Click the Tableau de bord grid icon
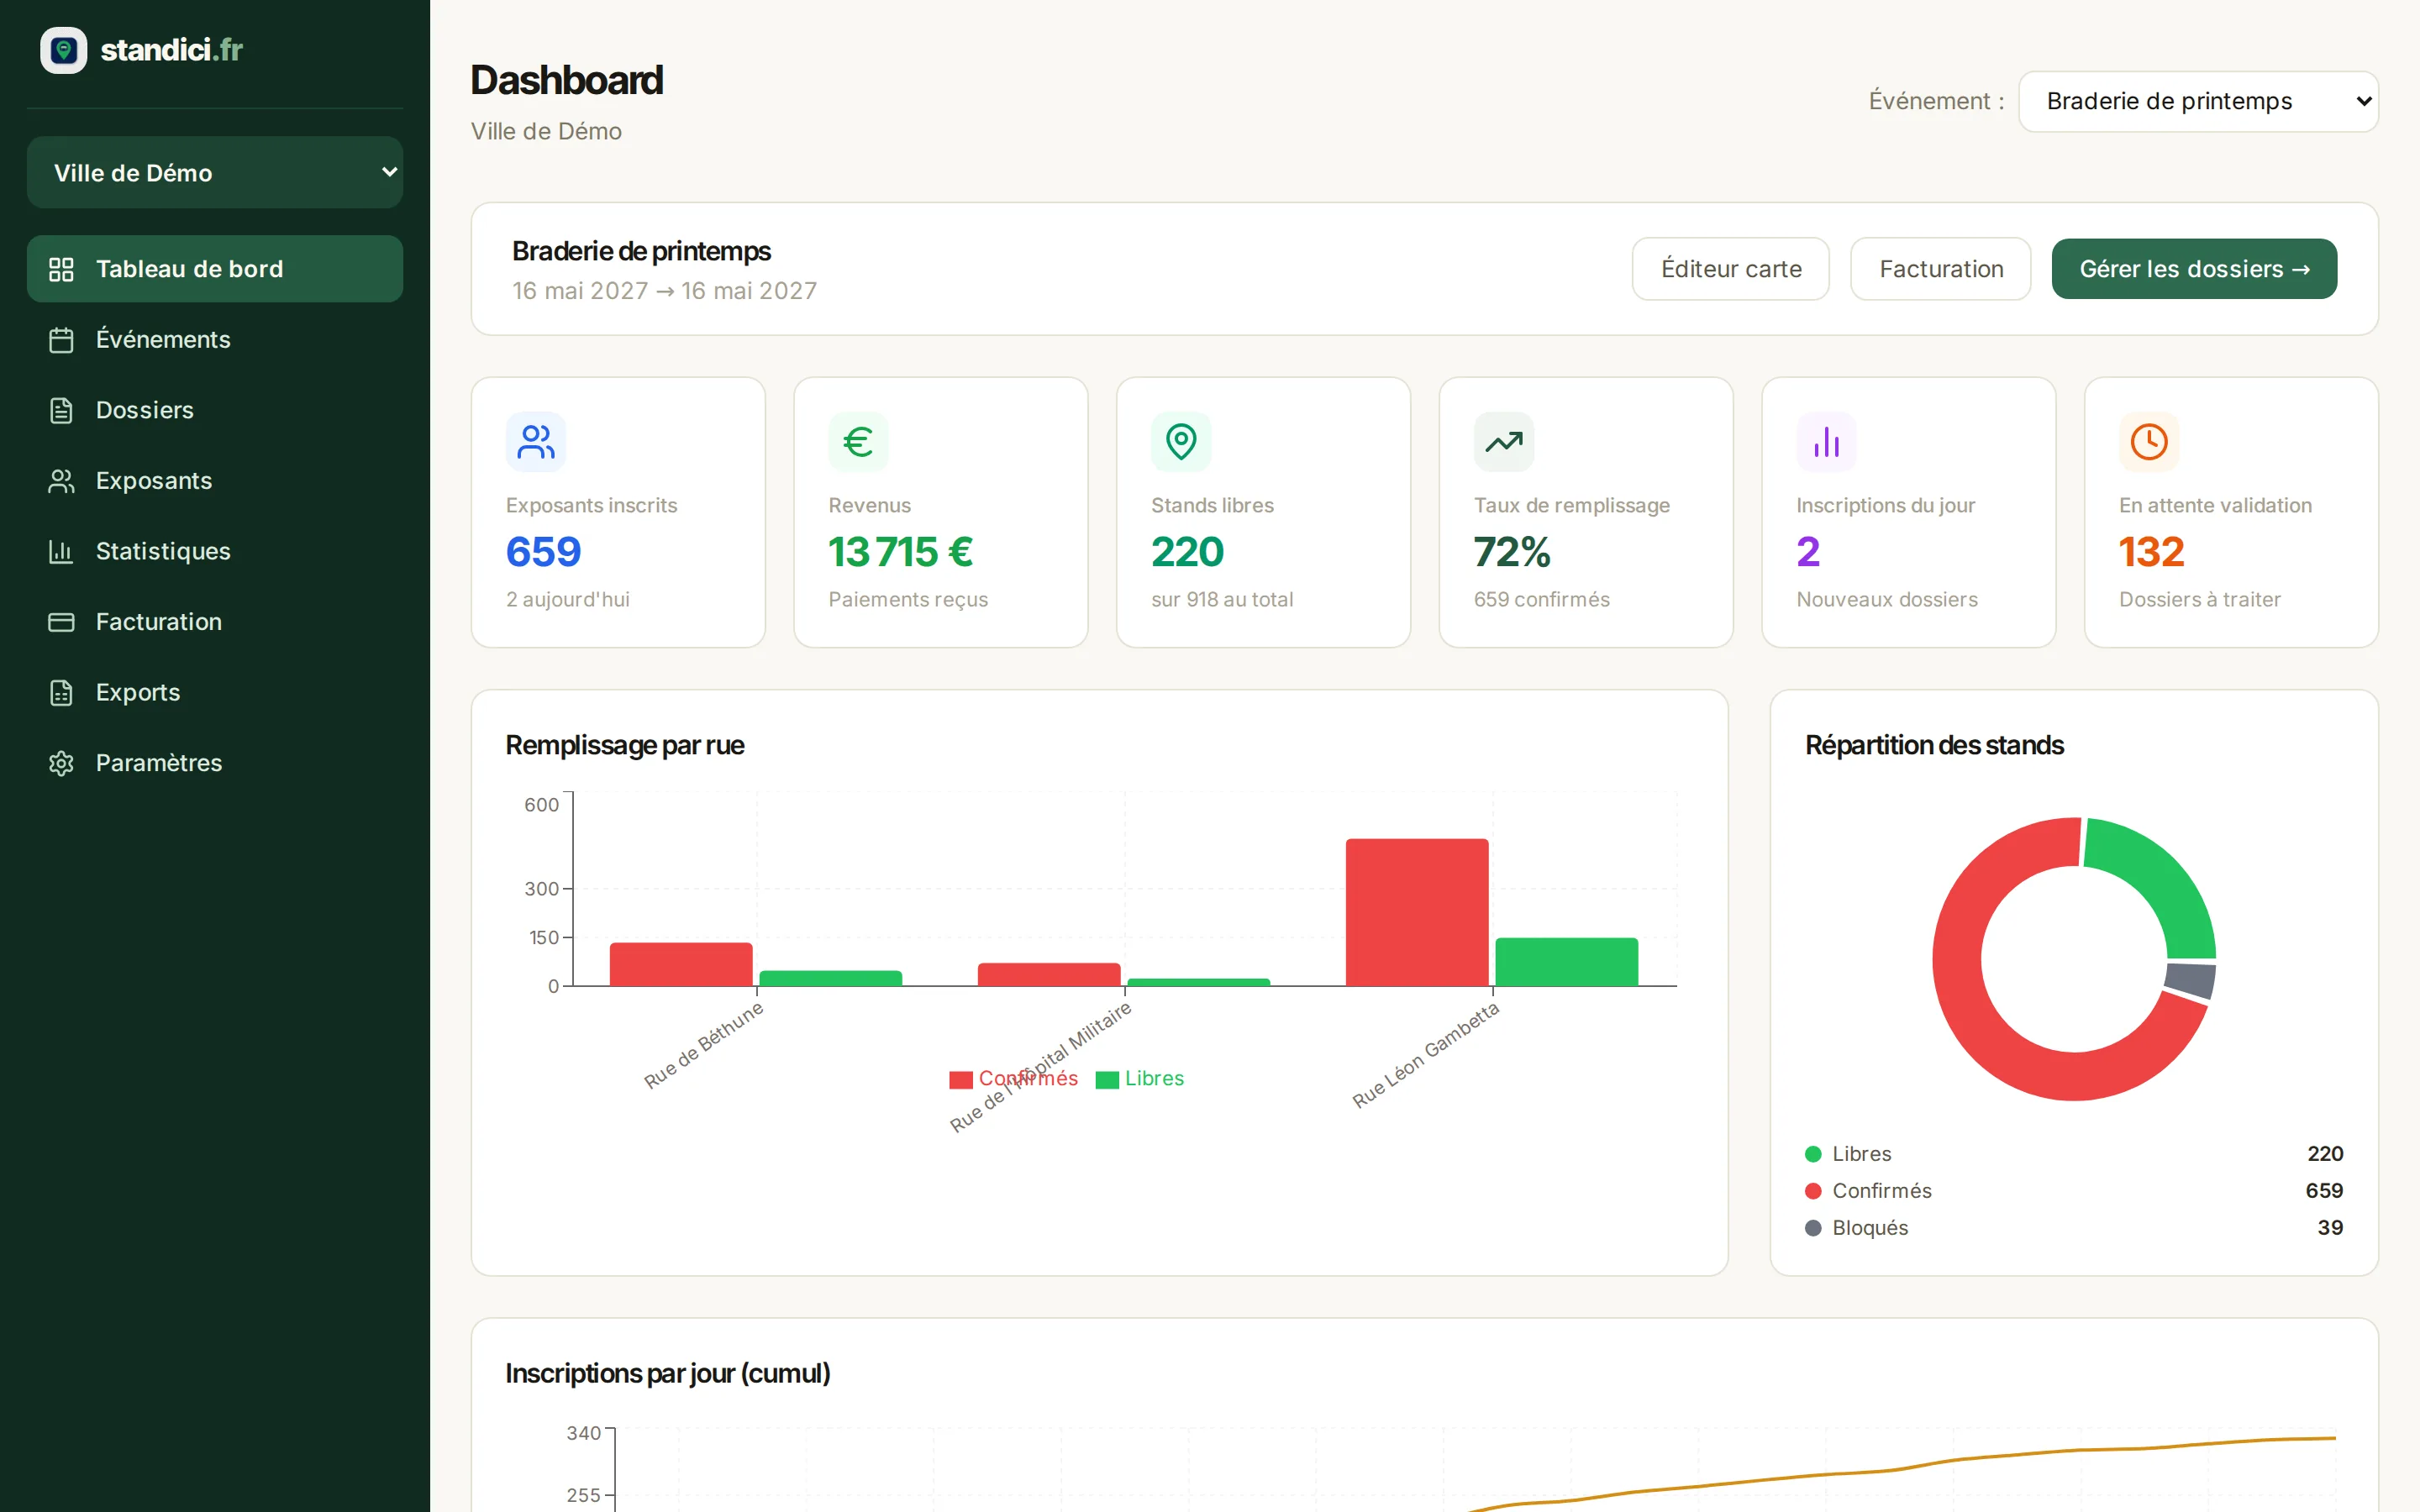The image size is (2420, 1512). pos(61,269)
